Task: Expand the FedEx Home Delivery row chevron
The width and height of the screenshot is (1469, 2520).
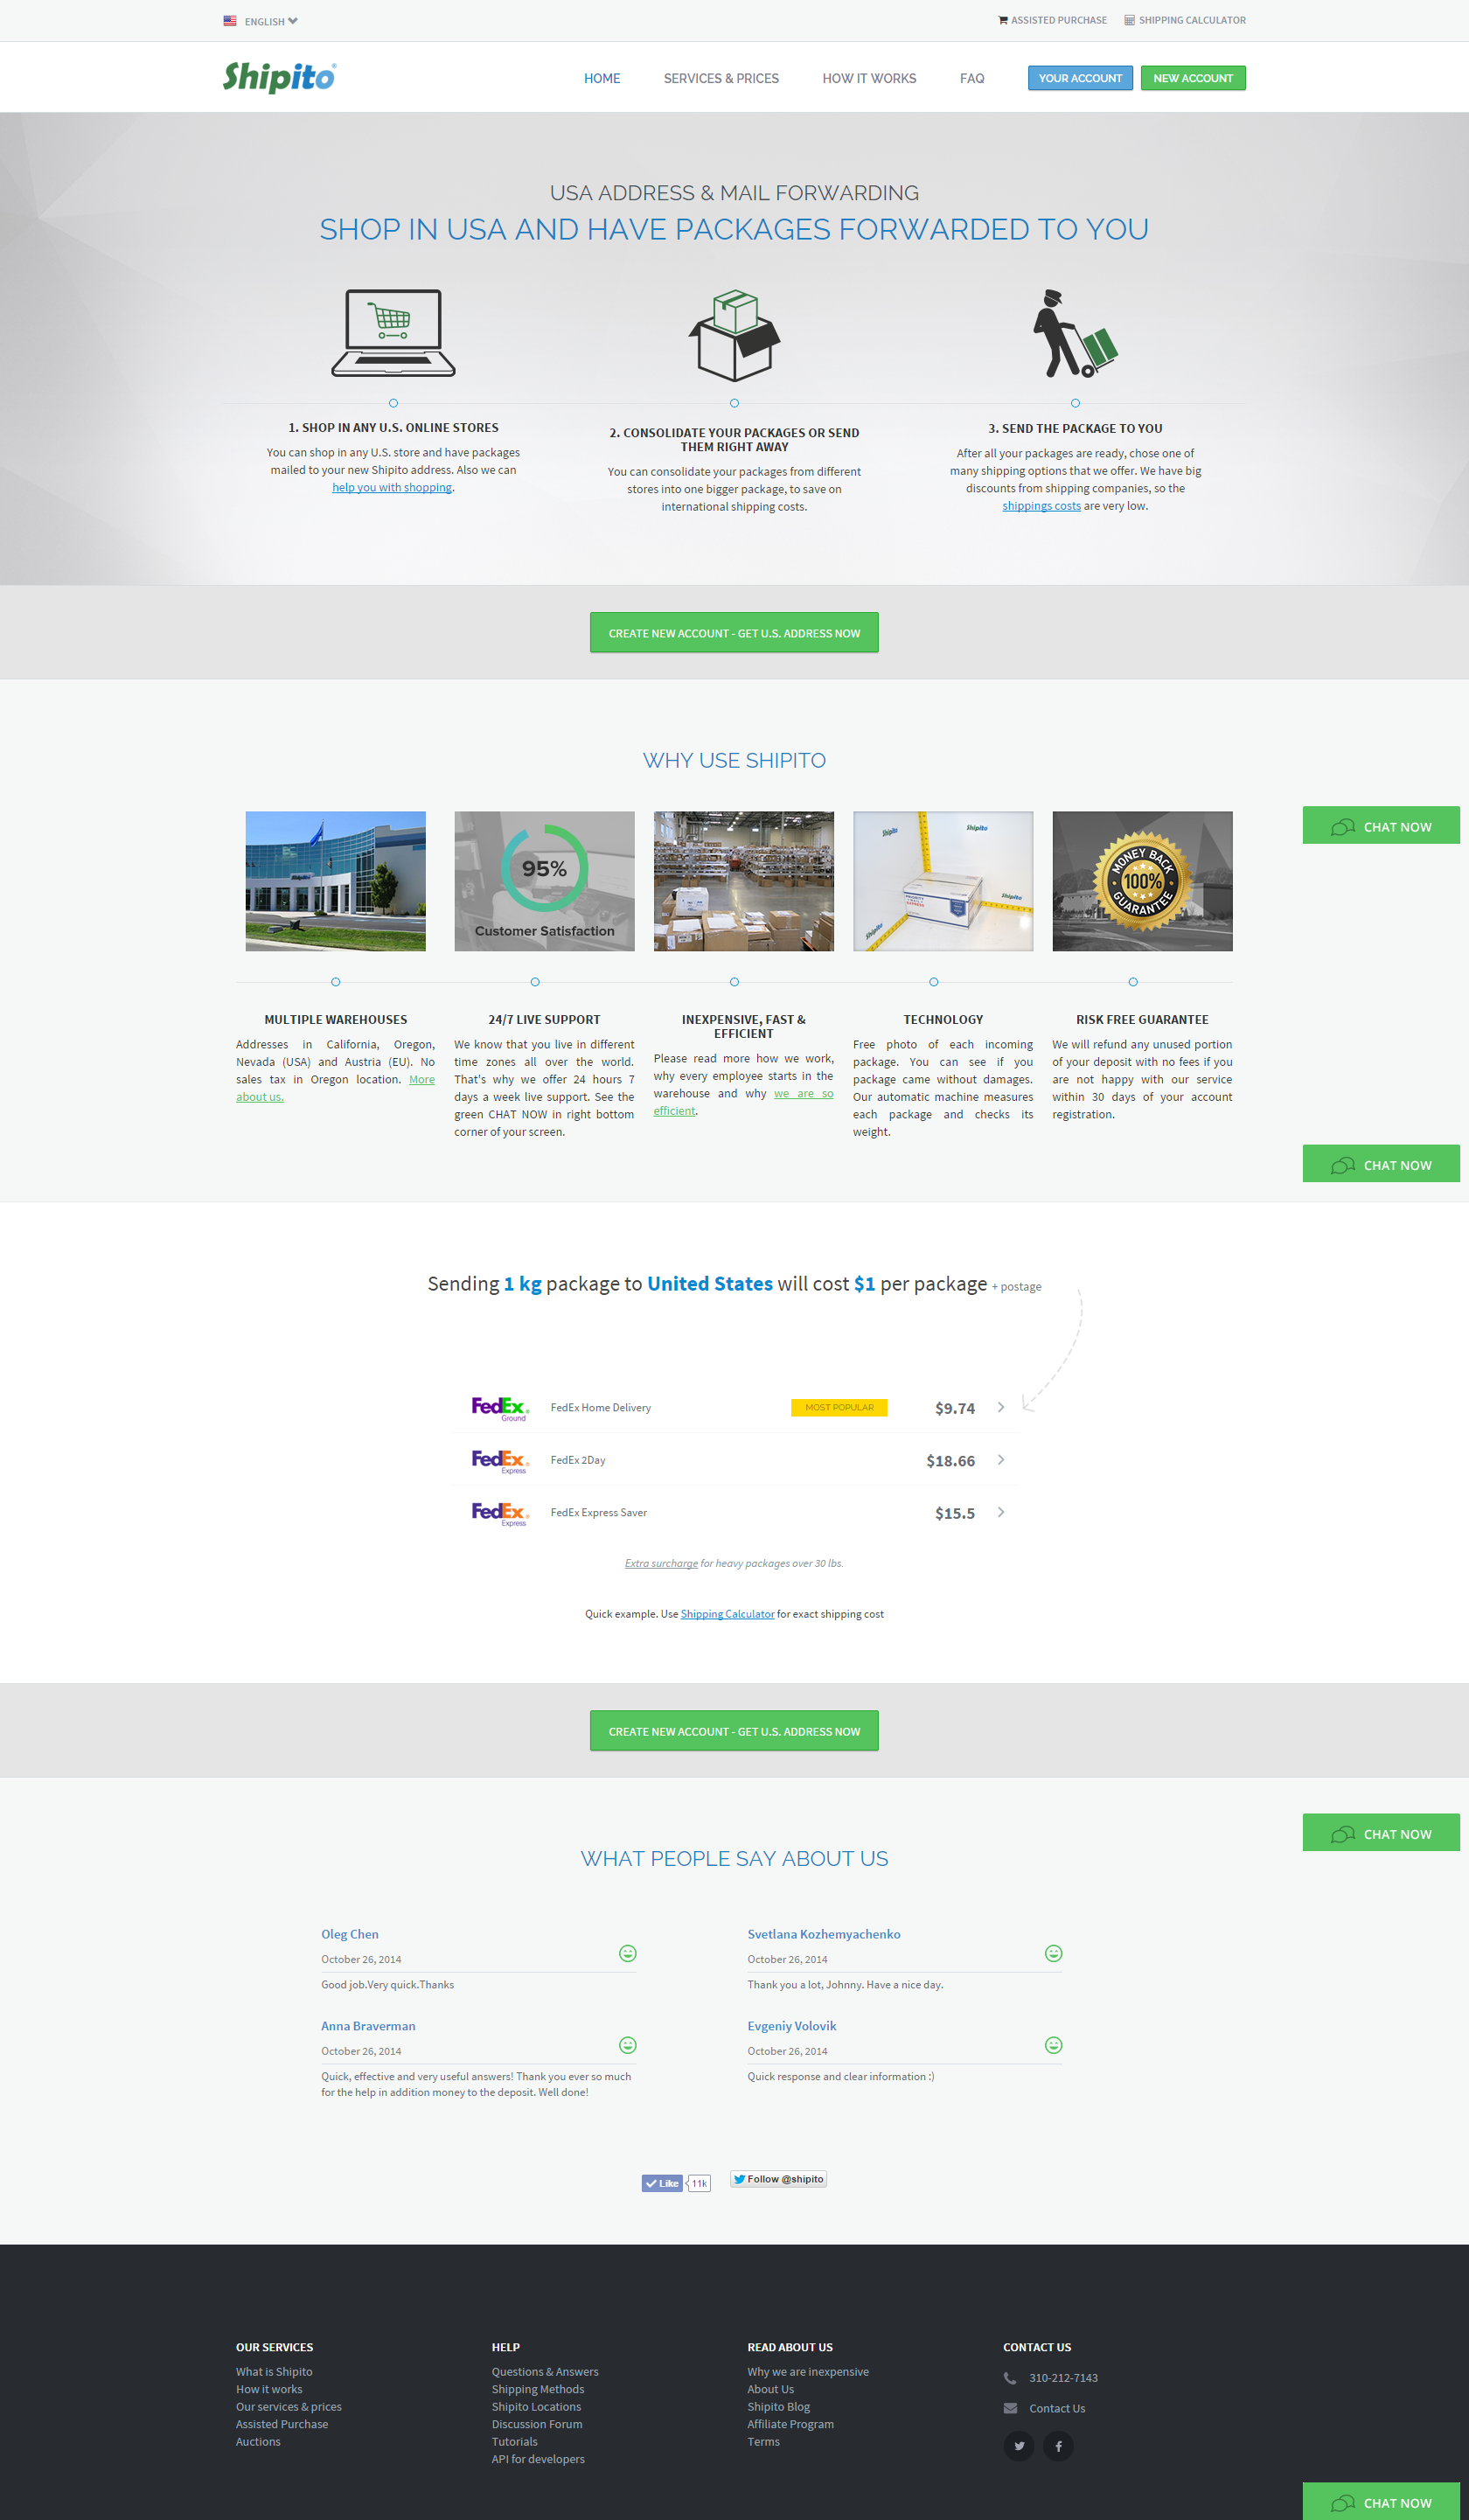Action: [x=1001, y=1407]
